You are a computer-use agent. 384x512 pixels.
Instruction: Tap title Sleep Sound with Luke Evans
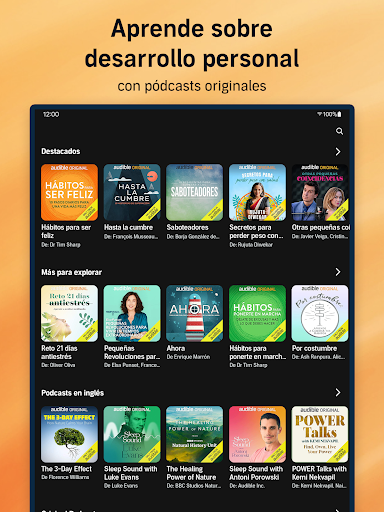tap(130, 473)
